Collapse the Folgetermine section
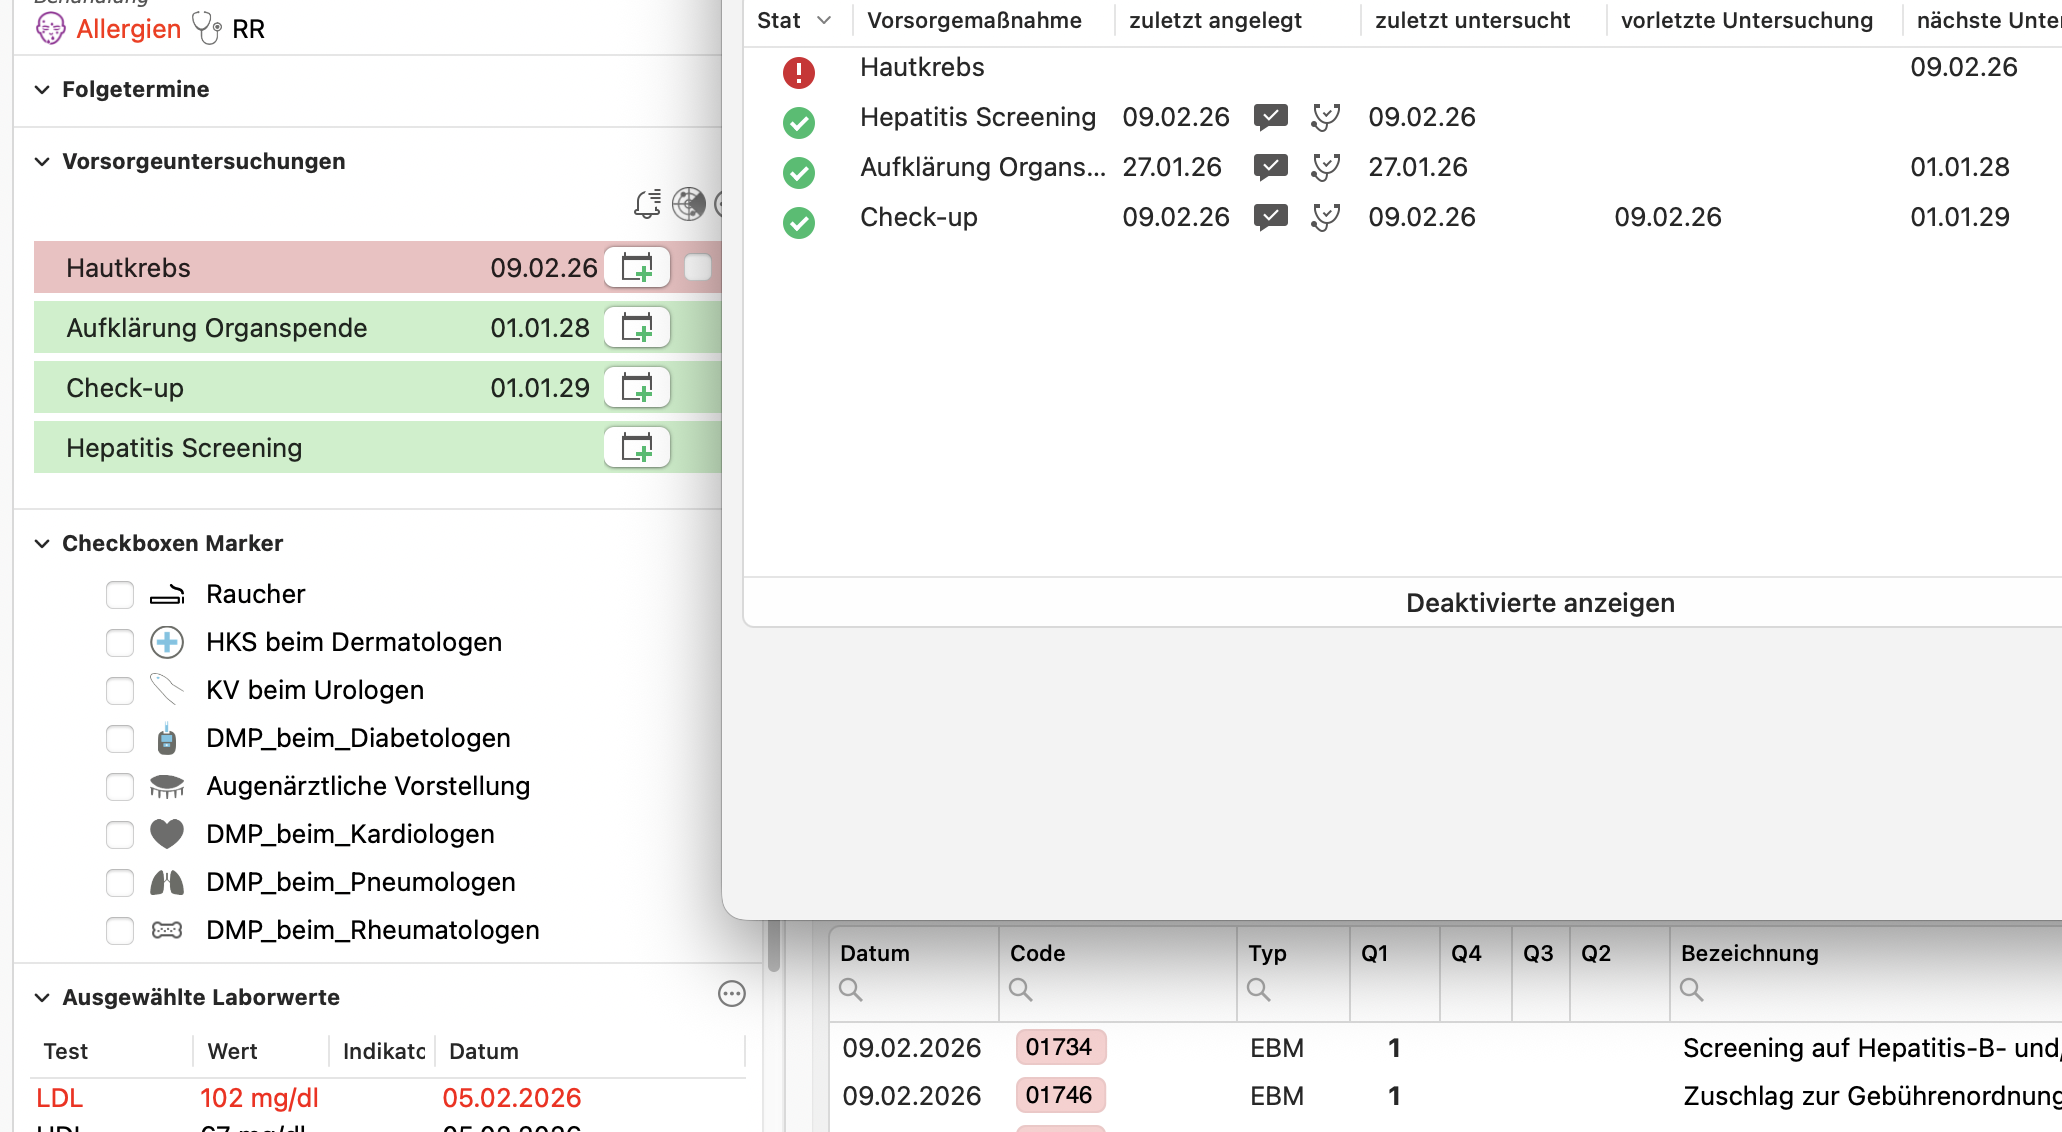 coord(42,90)
